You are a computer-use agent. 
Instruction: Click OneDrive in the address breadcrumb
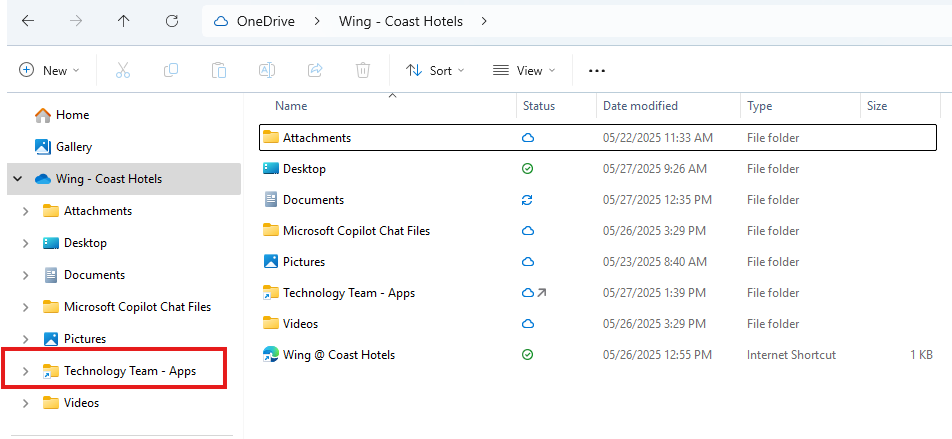point(265,20)
